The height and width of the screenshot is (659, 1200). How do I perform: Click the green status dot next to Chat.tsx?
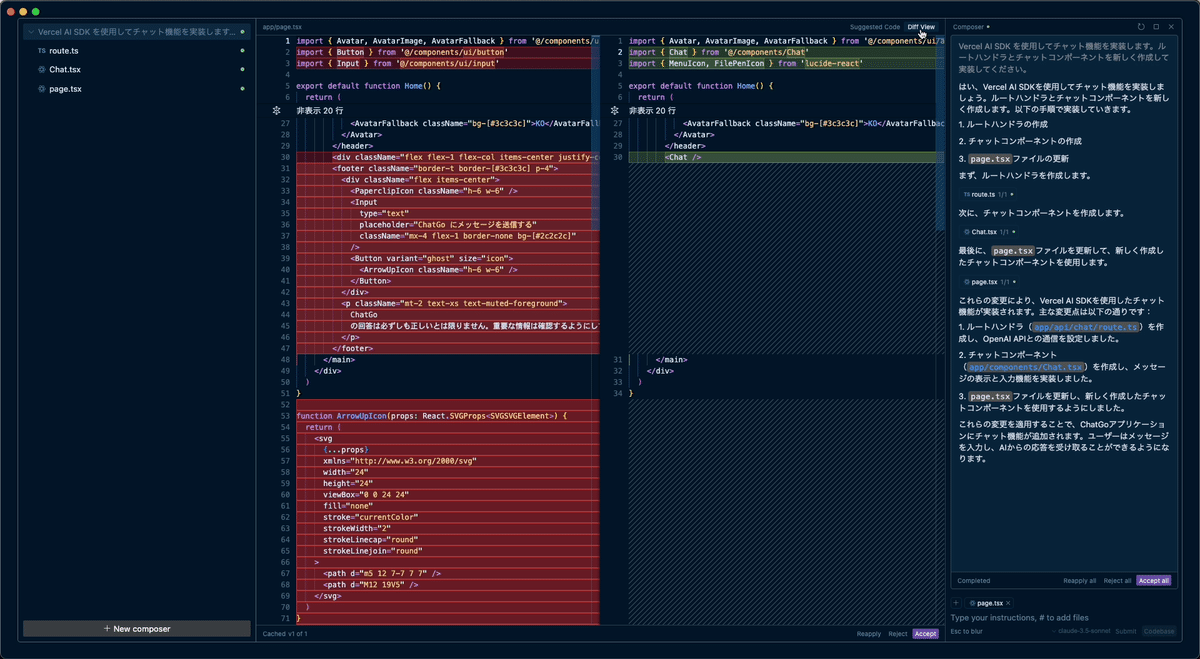click(242, 70)
